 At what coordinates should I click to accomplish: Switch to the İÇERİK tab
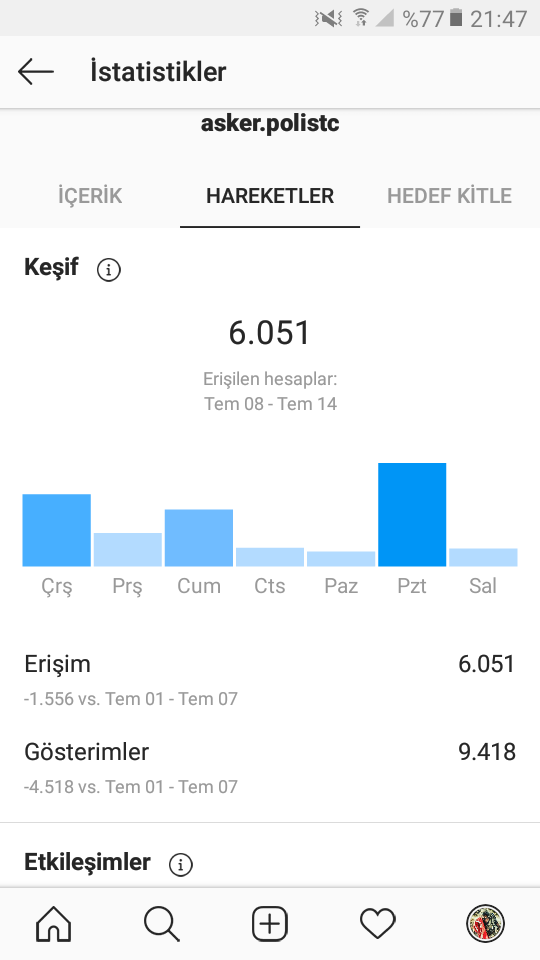pos(90,196)
